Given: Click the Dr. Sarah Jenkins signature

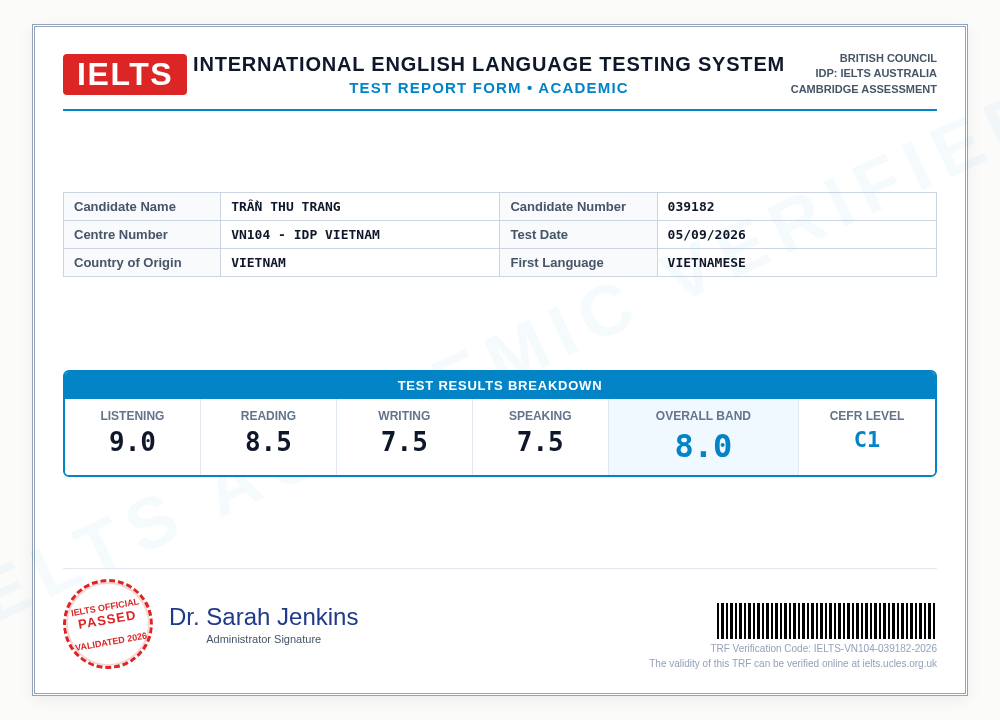Looking at the screenshot, I should pos(263,617).
